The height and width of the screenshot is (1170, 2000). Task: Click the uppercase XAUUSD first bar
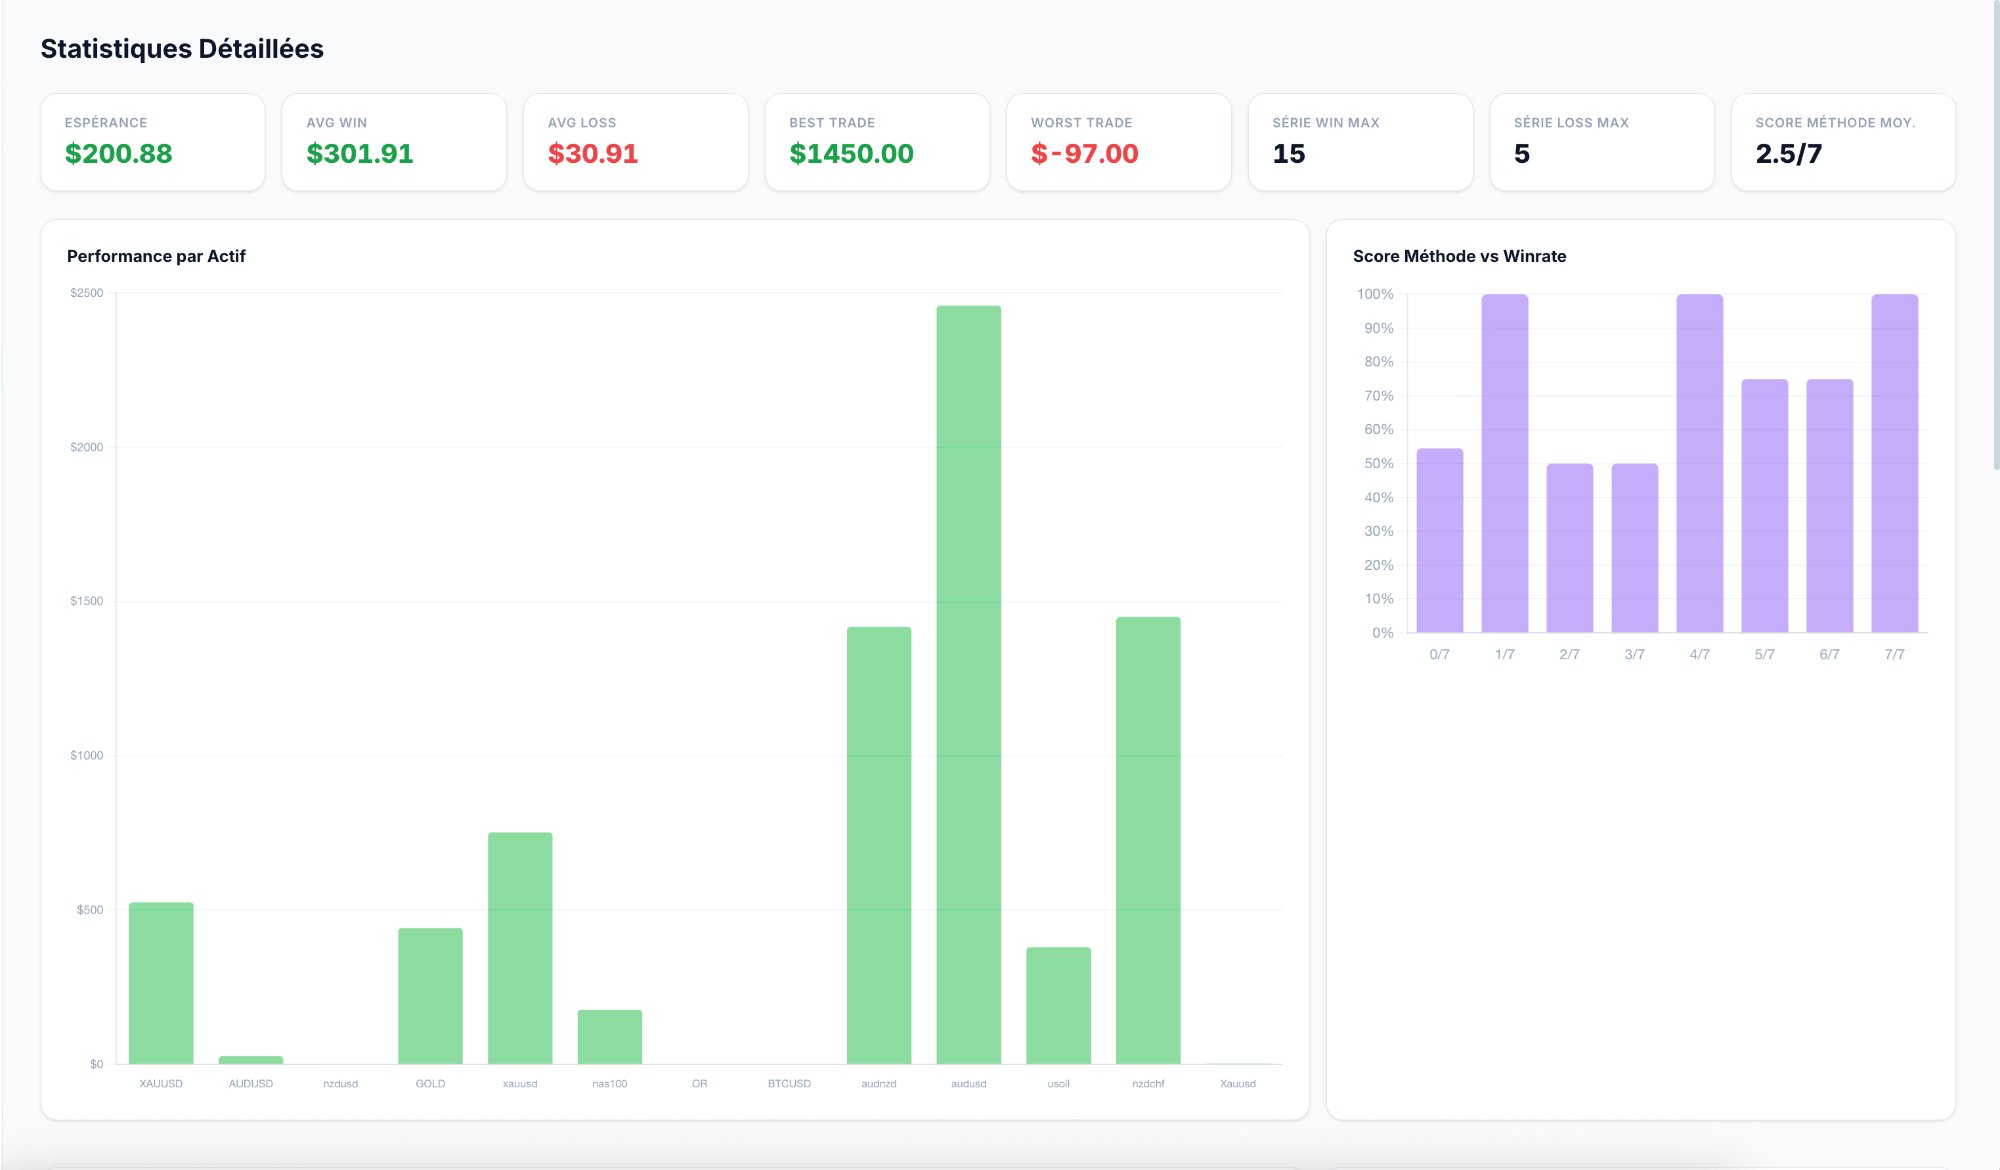coord(161,983)
